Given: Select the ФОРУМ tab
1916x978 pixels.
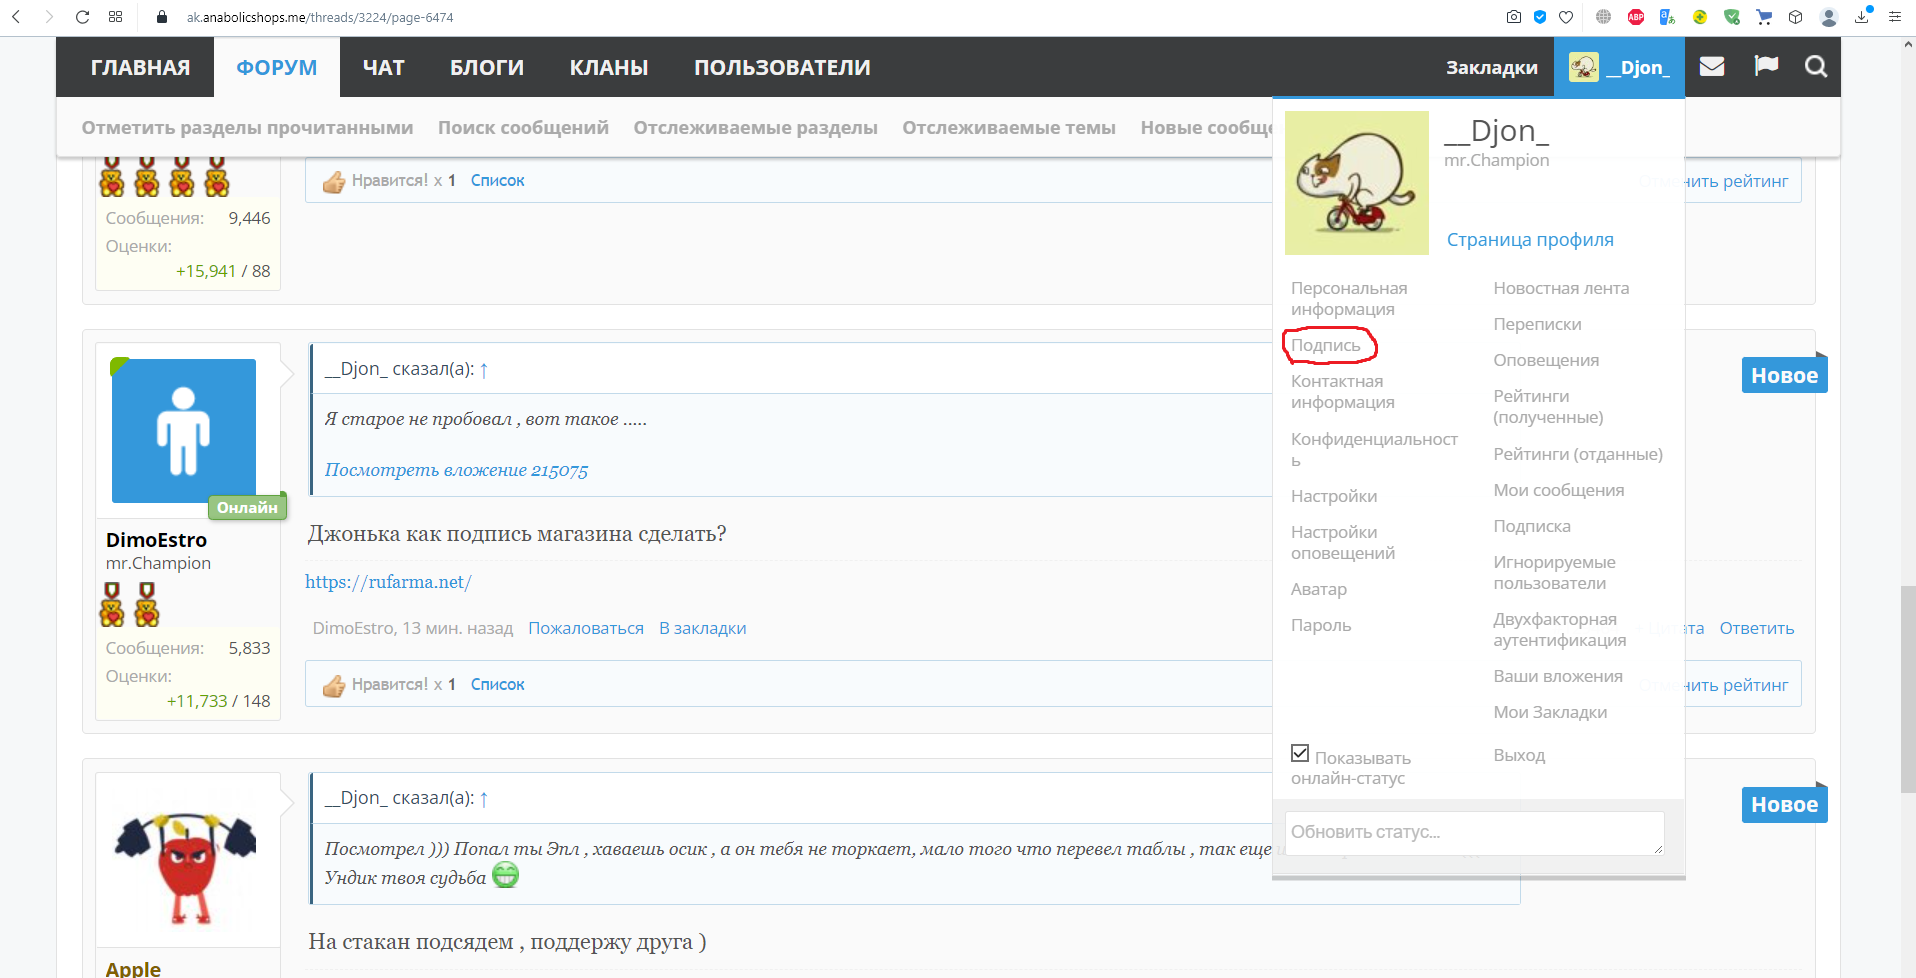Looking at the screenshot, I should [x=277, y=67].
